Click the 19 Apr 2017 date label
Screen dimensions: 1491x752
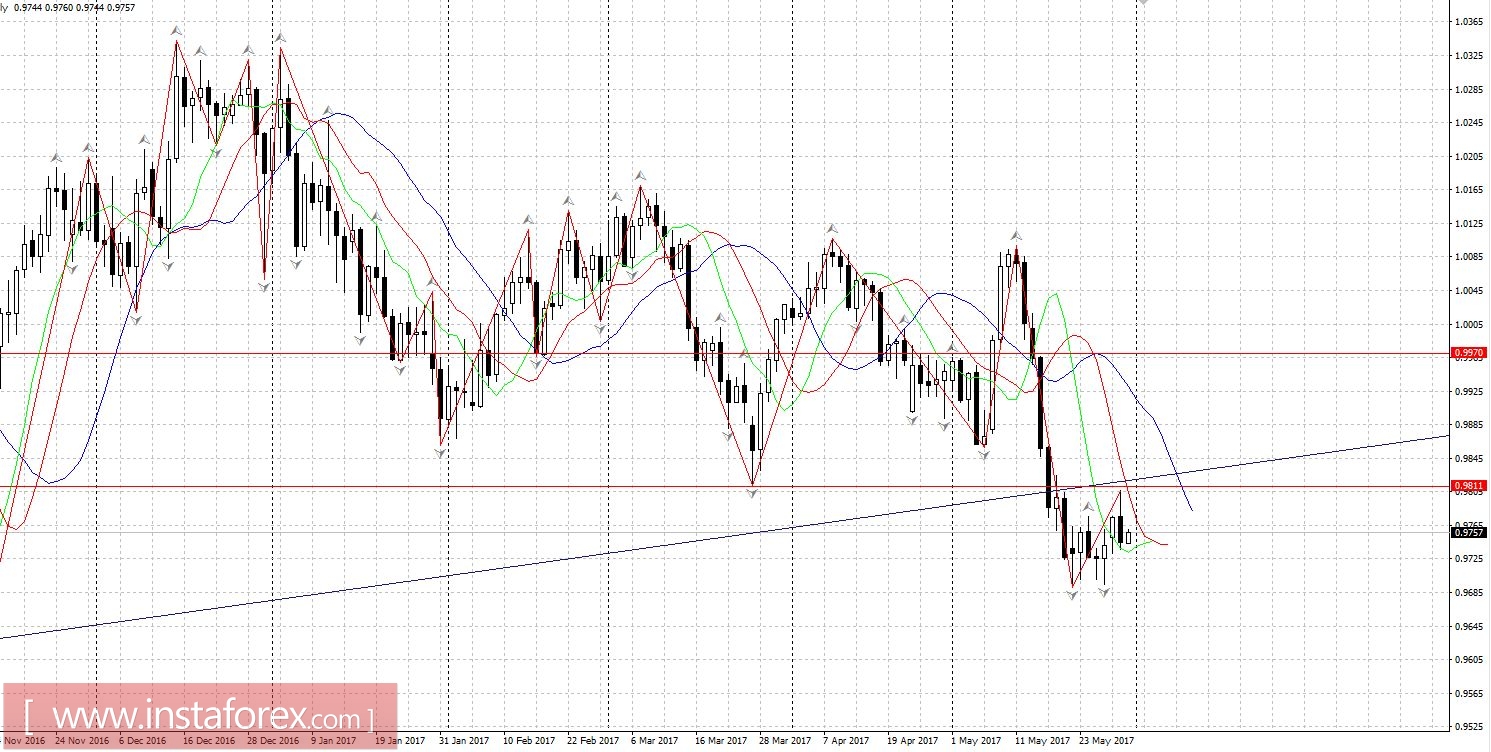(913, 741)
